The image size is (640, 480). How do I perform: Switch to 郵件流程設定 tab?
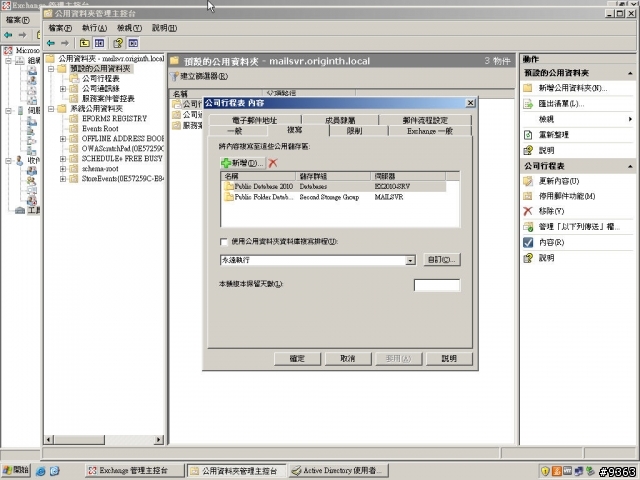(x=425, y=120)
